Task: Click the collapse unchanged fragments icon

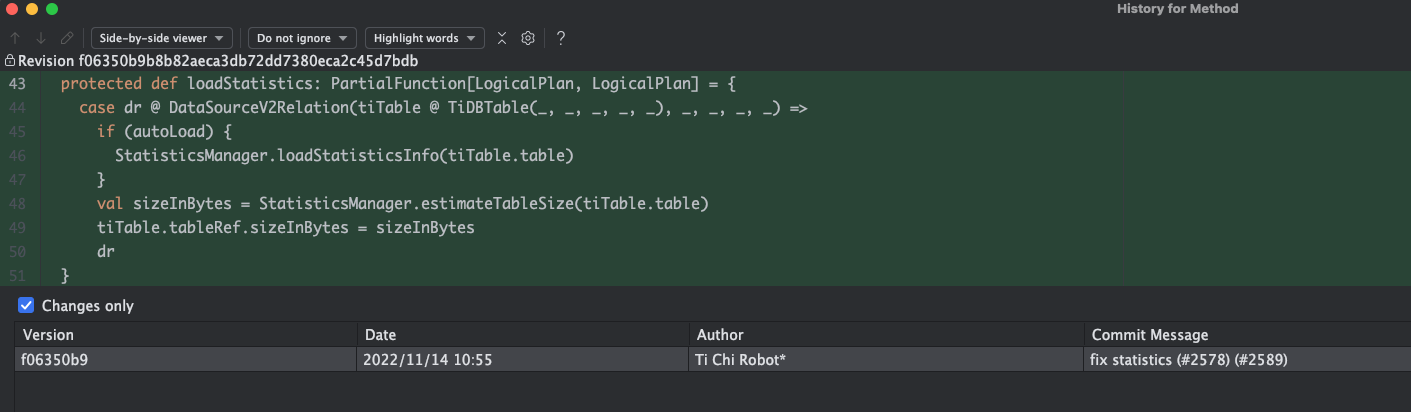Action: (502, 38)
